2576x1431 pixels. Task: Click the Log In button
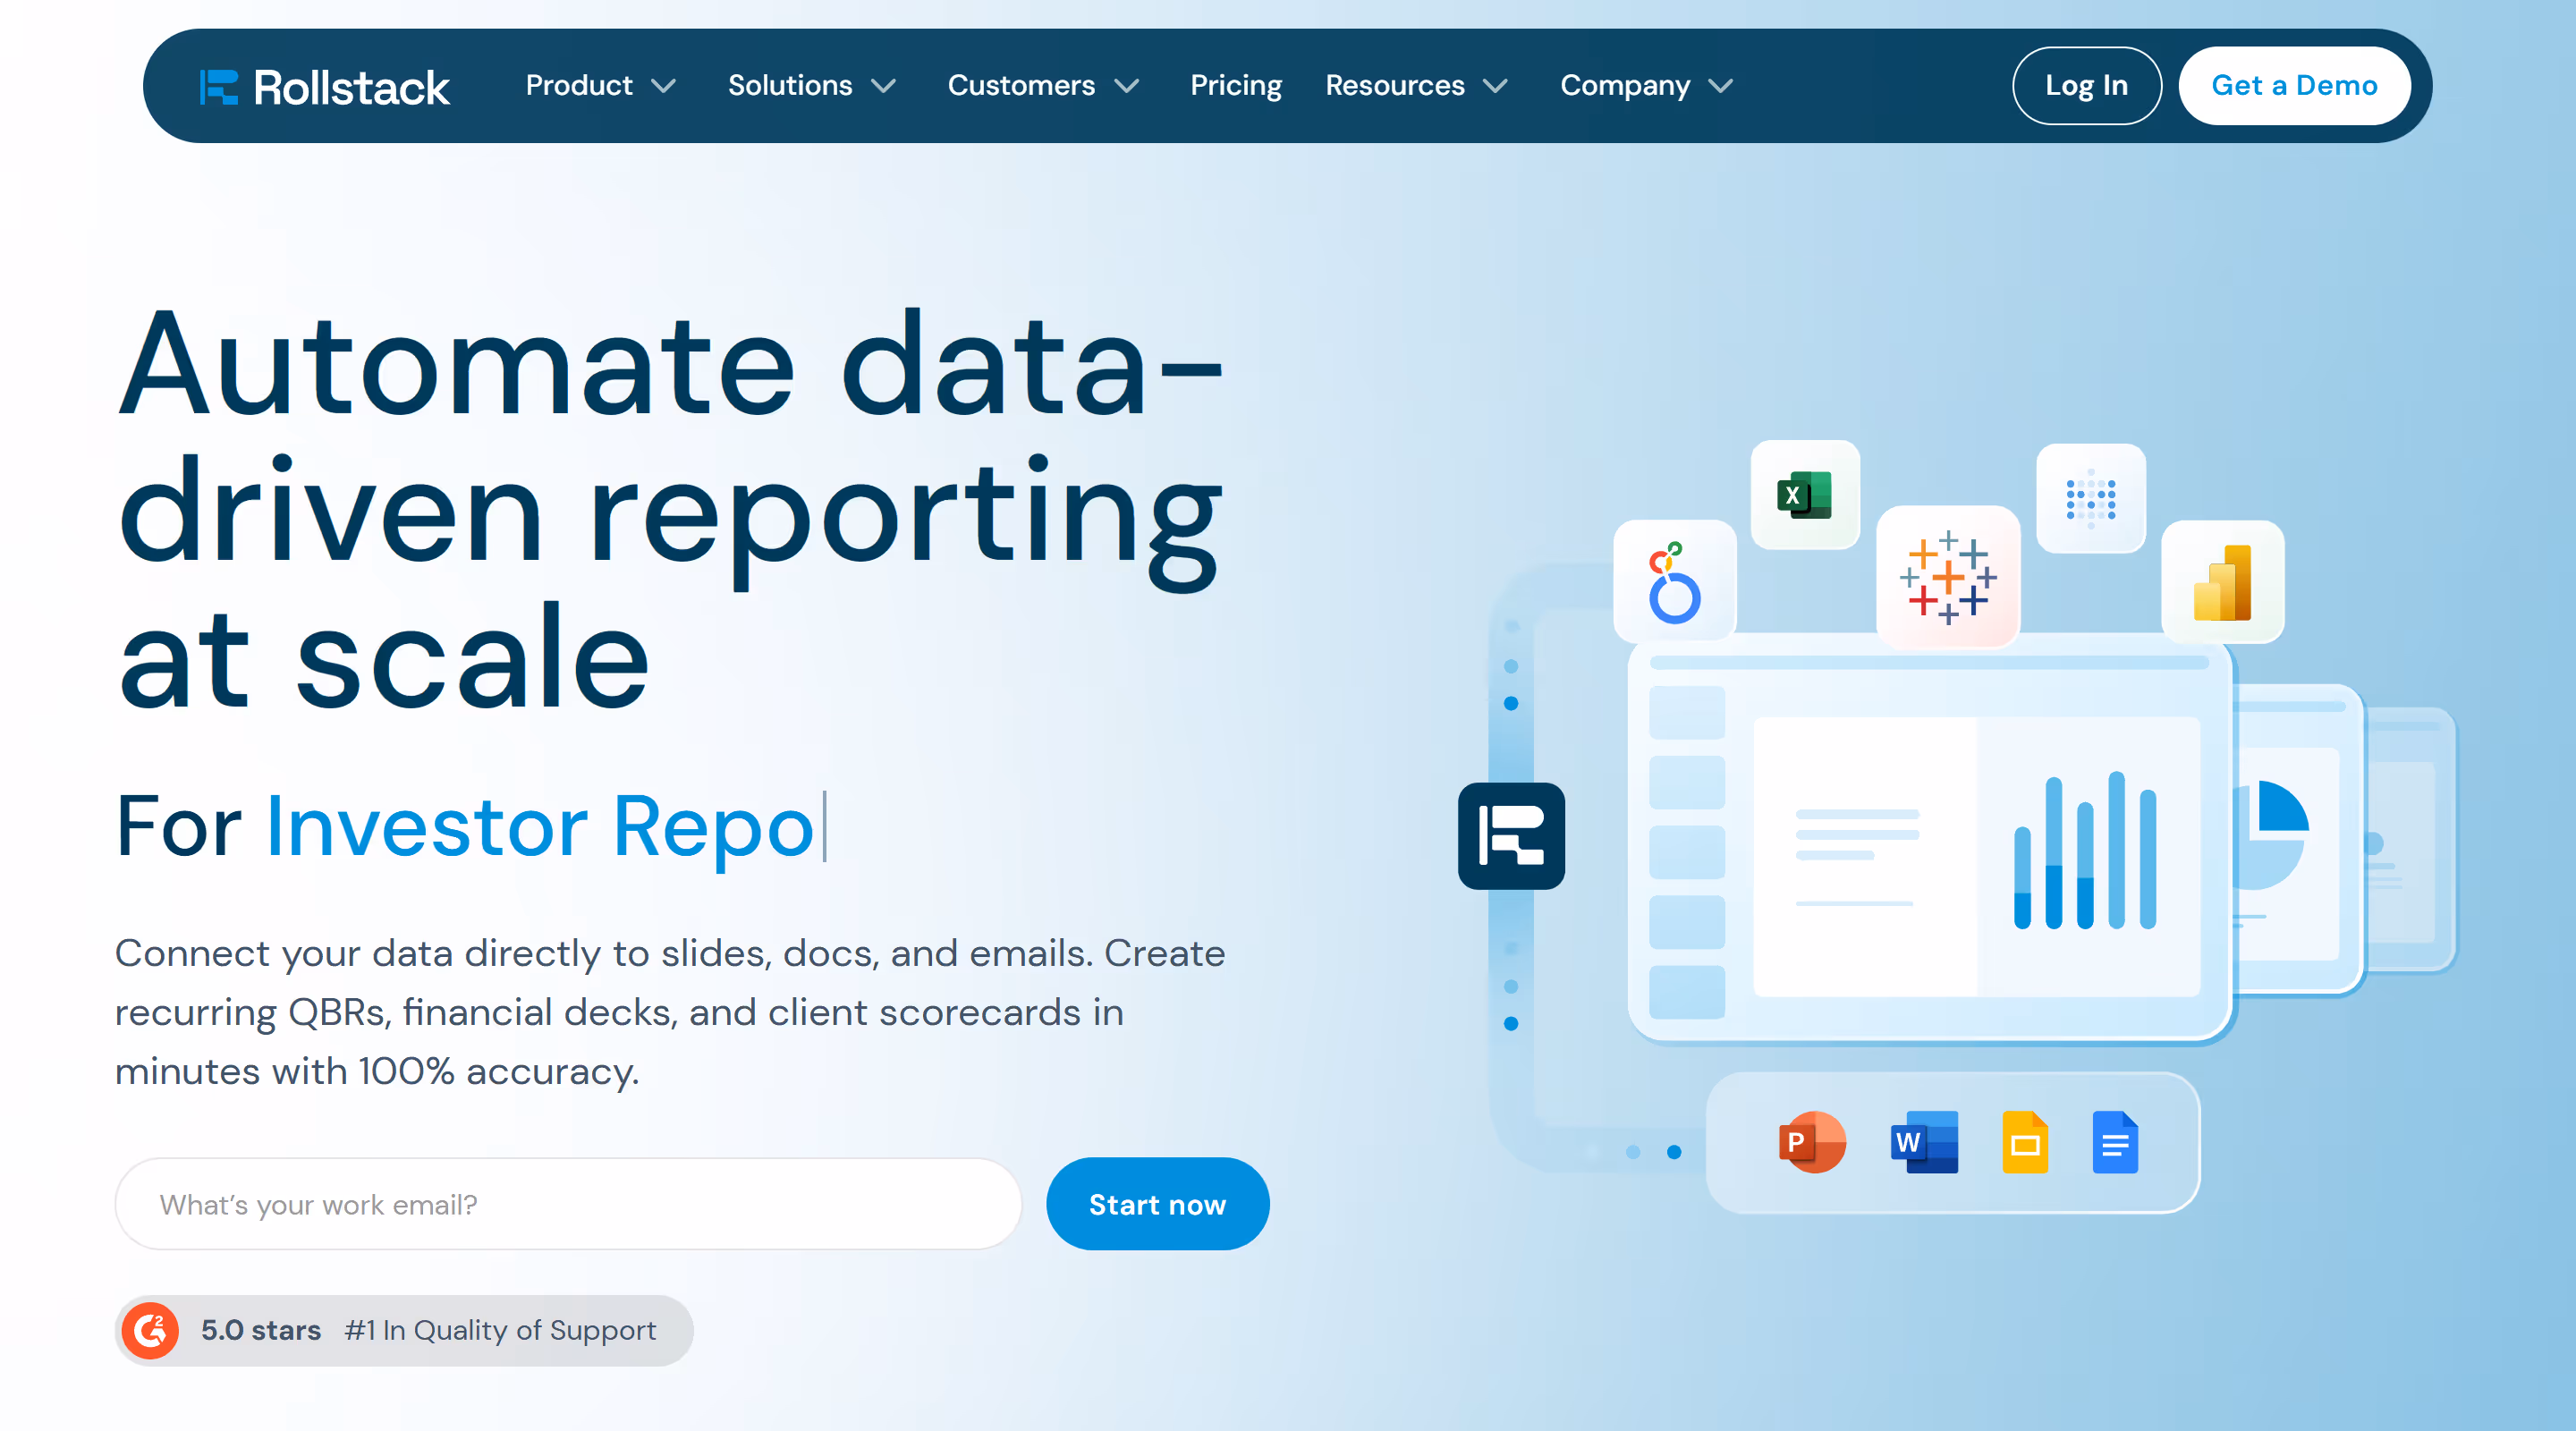(2086, 86)
